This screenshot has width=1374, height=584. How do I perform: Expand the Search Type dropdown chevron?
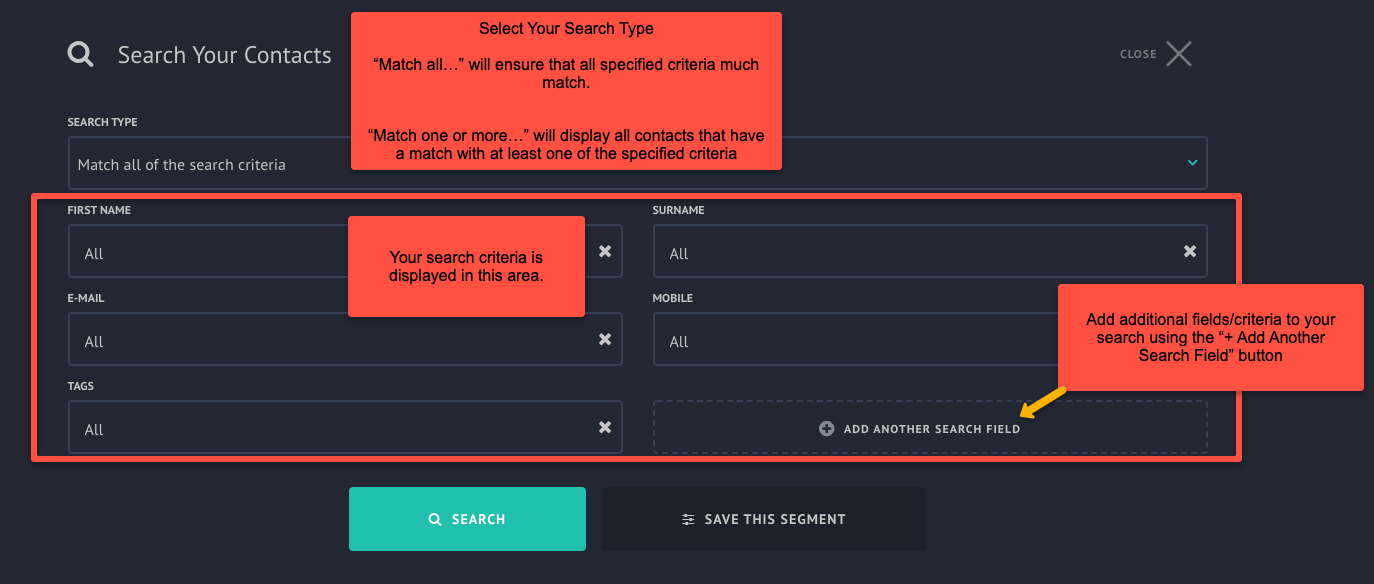(1192, 162)
